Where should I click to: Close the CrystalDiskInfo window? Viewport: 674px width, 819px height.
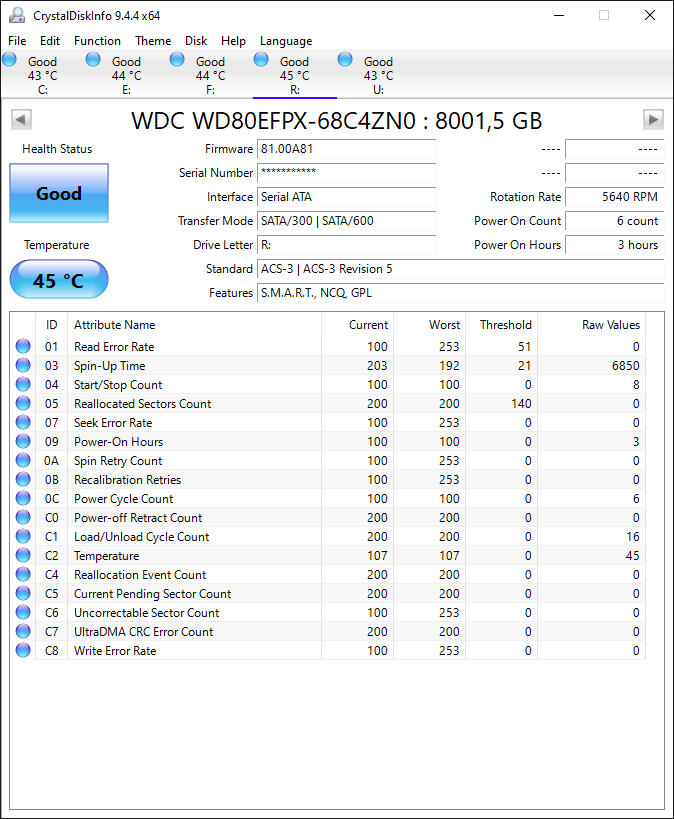(649, 15)
